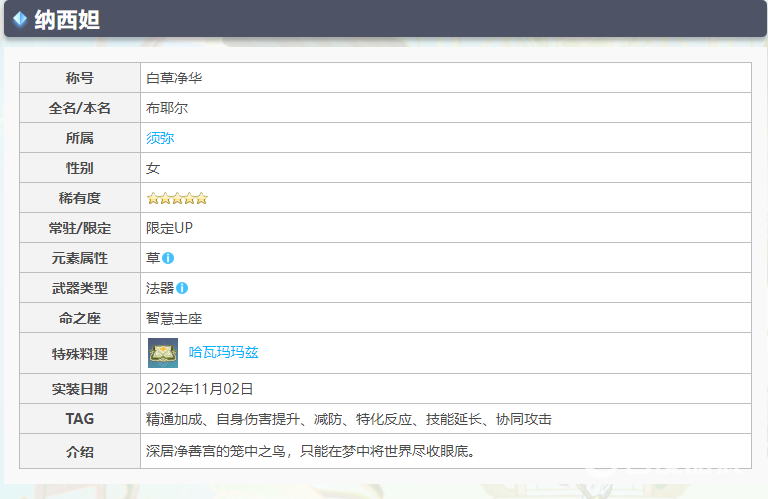Click the 法器 weapon type text
The width and height of the screenshot is (768, 499).
click(x=160, y=288)
